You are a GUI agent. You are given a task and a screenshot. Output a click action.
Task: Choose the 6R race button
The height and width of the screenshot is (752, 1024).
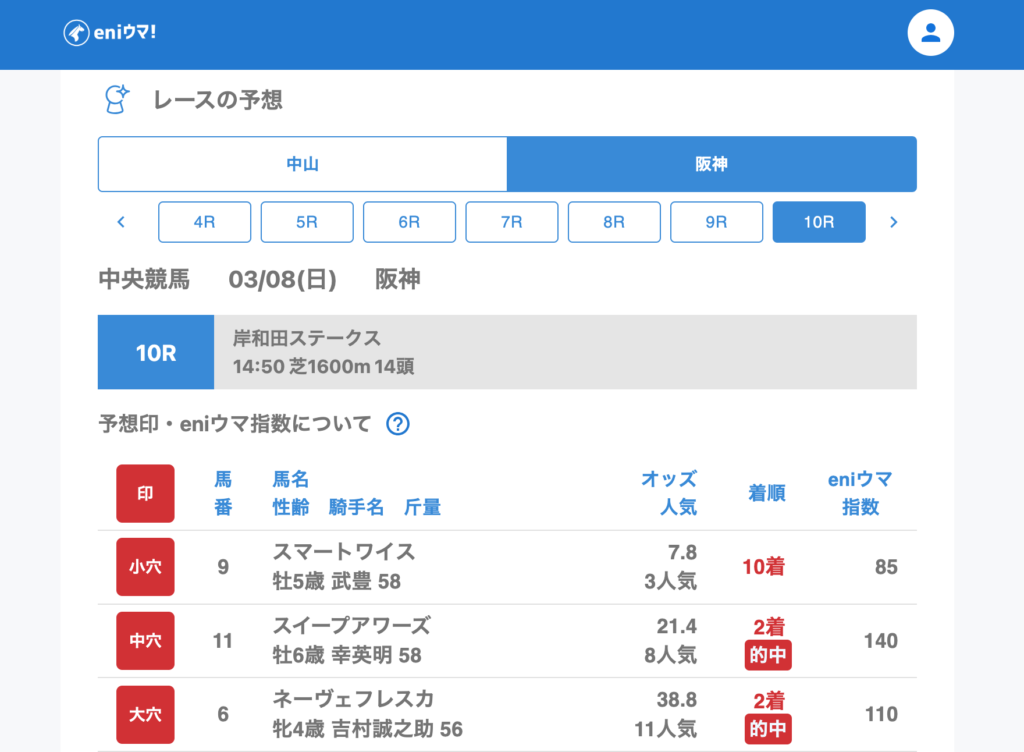pyautogui.click(x=409, y=222)
